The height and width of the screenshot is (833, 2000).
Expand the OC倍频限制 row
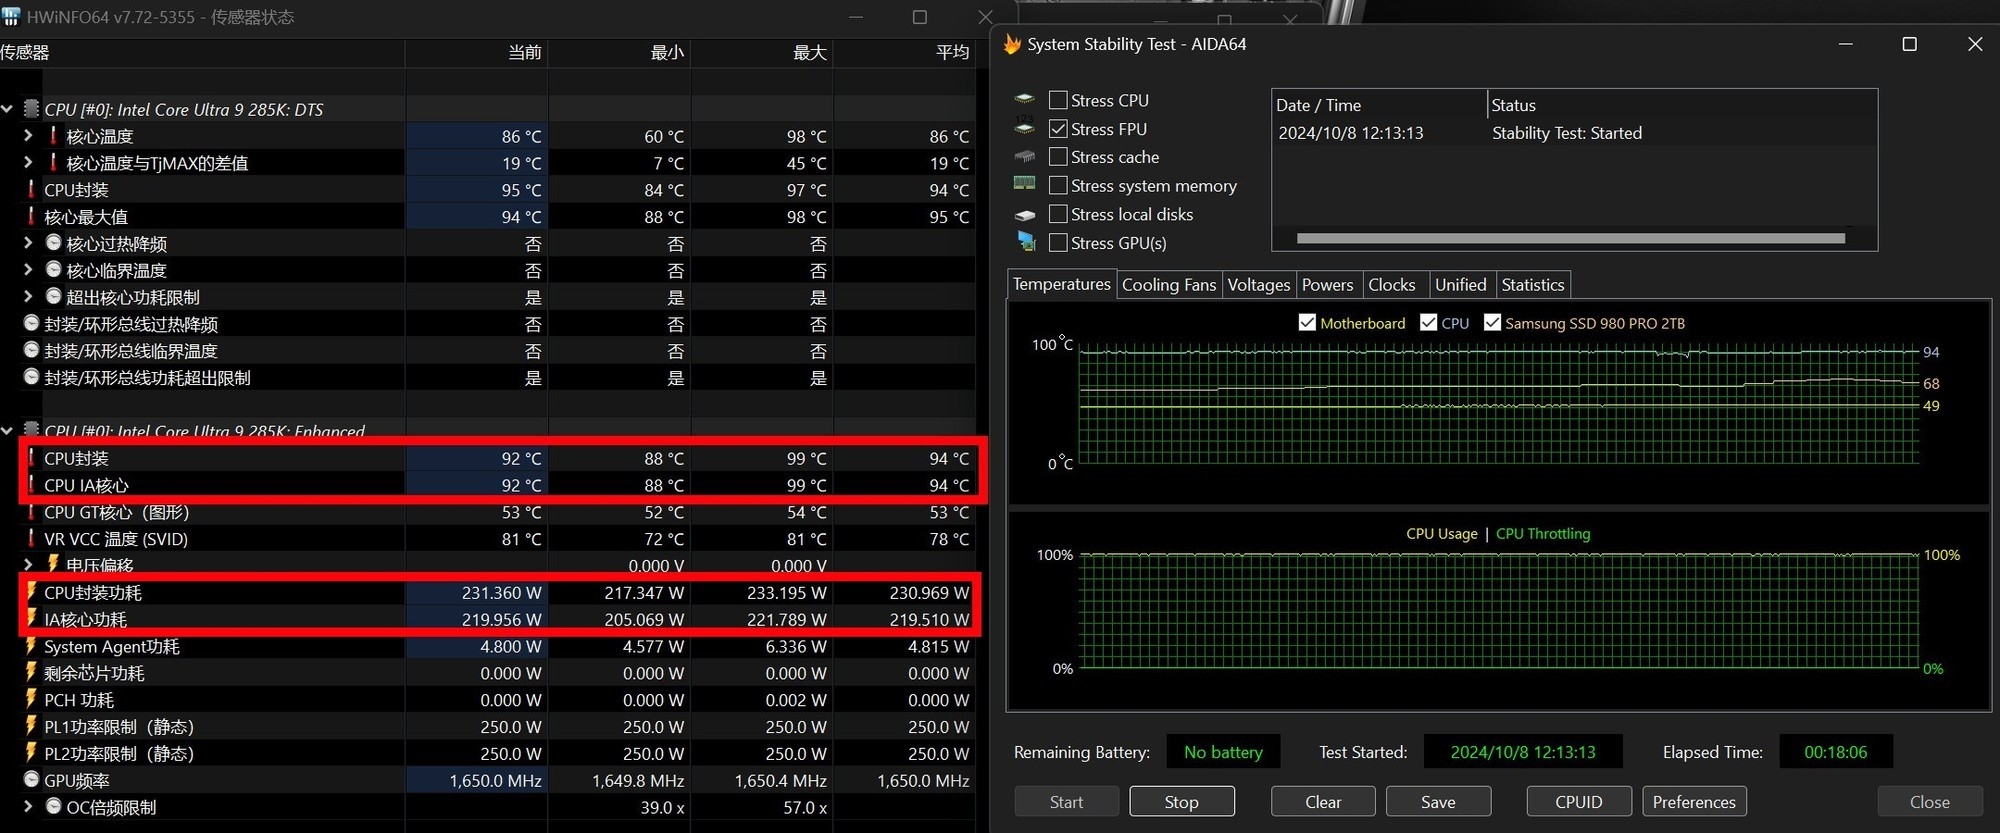(x=28, y=806)
